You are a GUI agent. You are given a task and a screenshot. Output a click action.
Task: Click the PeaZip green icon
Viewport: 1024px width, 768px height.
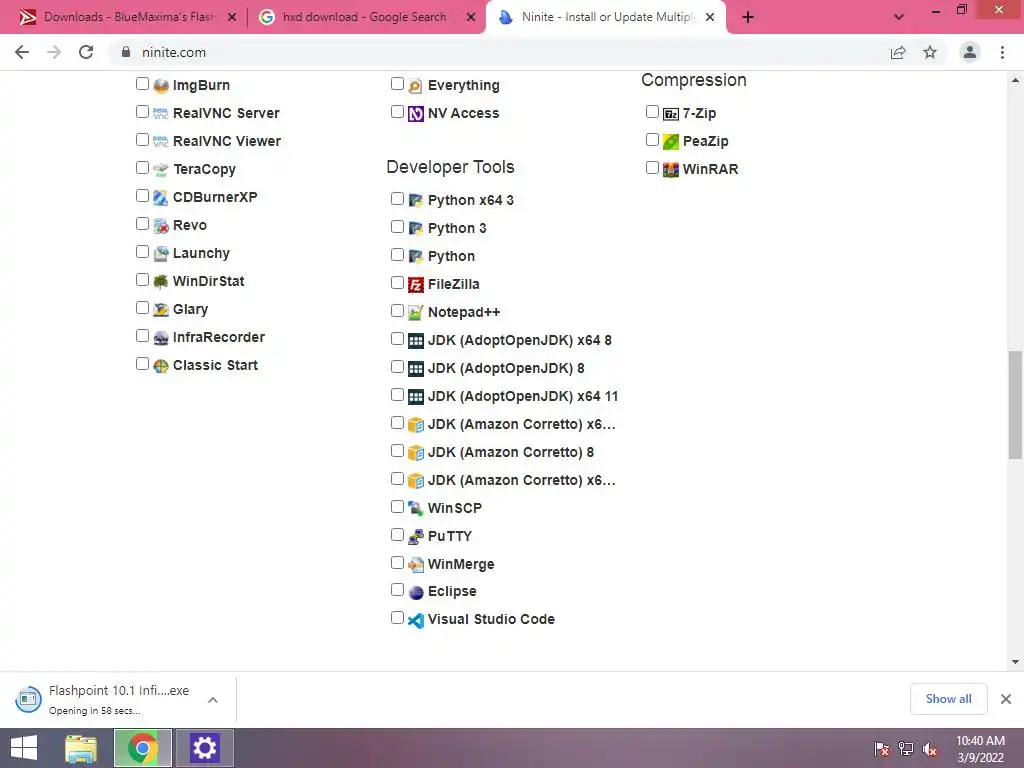671,142
